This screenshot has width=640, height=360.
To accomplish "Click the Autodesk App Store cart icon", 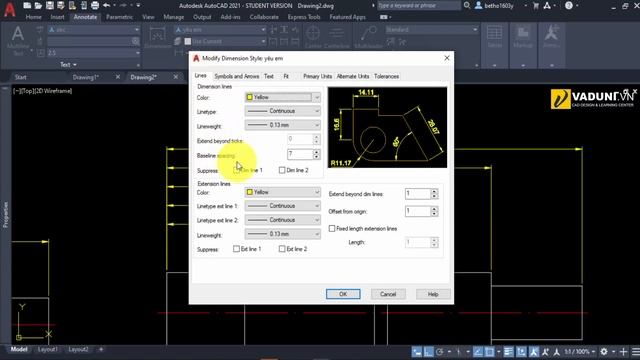I will point(536,6).
